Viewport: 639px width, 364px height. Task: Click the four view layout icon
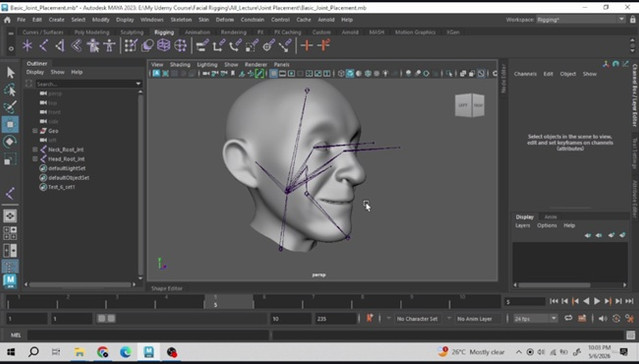pyautogui.click(x=10, y=233)
